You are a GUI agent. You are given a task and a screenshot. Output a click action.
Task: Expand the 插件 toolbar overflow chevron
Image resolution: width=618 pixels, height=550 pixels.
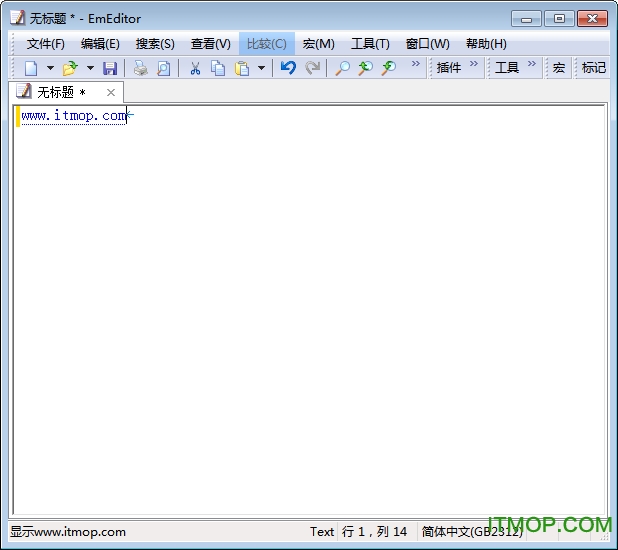(474, 63)
